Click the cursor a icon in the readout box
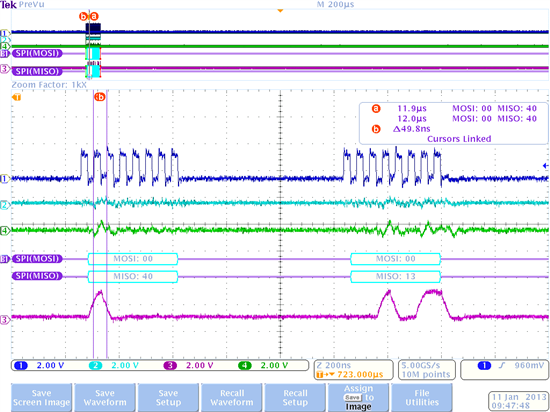The image size is (550, 412). 376,109
